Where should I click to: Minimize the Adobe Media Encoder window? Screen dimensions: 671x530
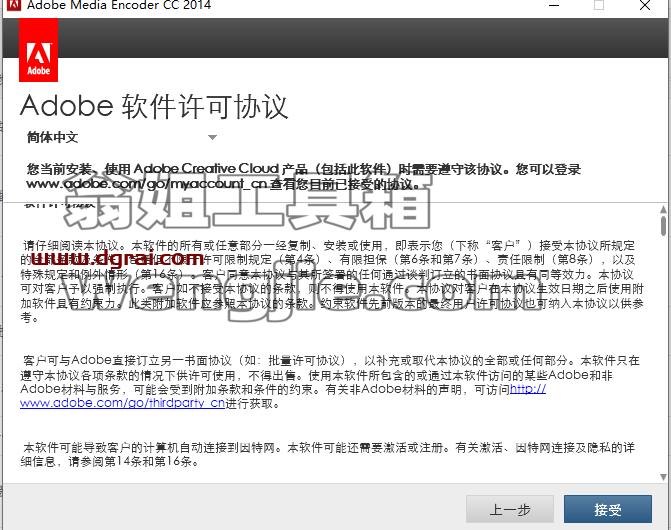(554, 5)
